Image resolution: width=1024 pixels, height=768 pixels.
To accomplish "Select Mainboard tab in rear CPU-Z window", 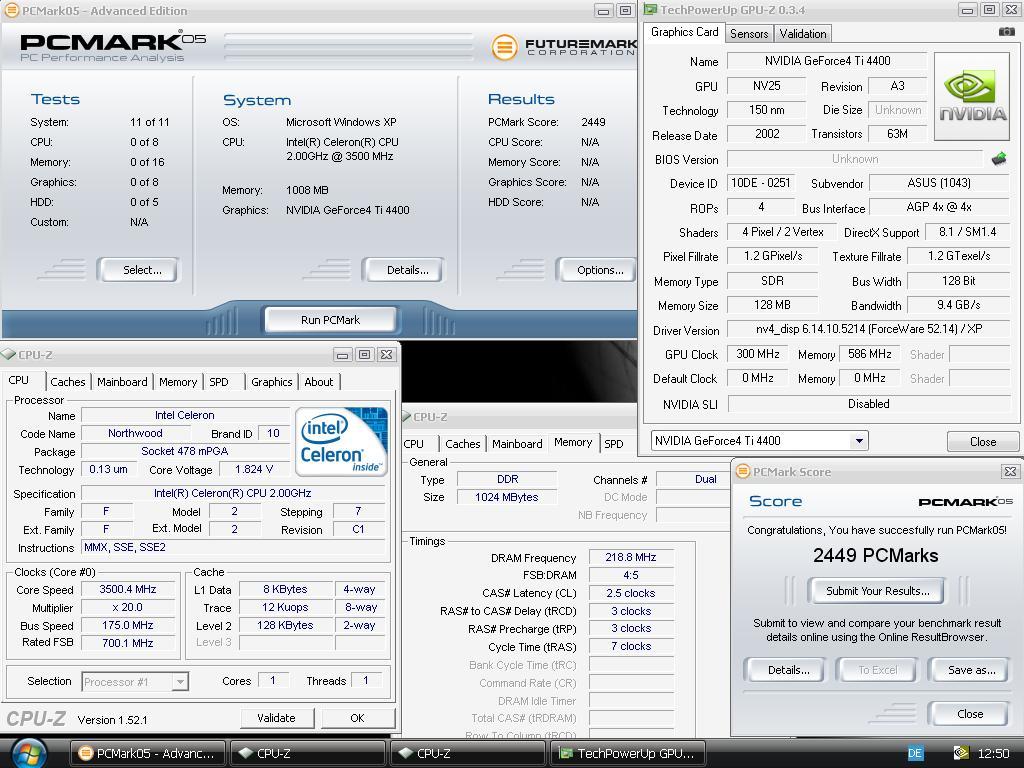I will (x=517, y=443).
